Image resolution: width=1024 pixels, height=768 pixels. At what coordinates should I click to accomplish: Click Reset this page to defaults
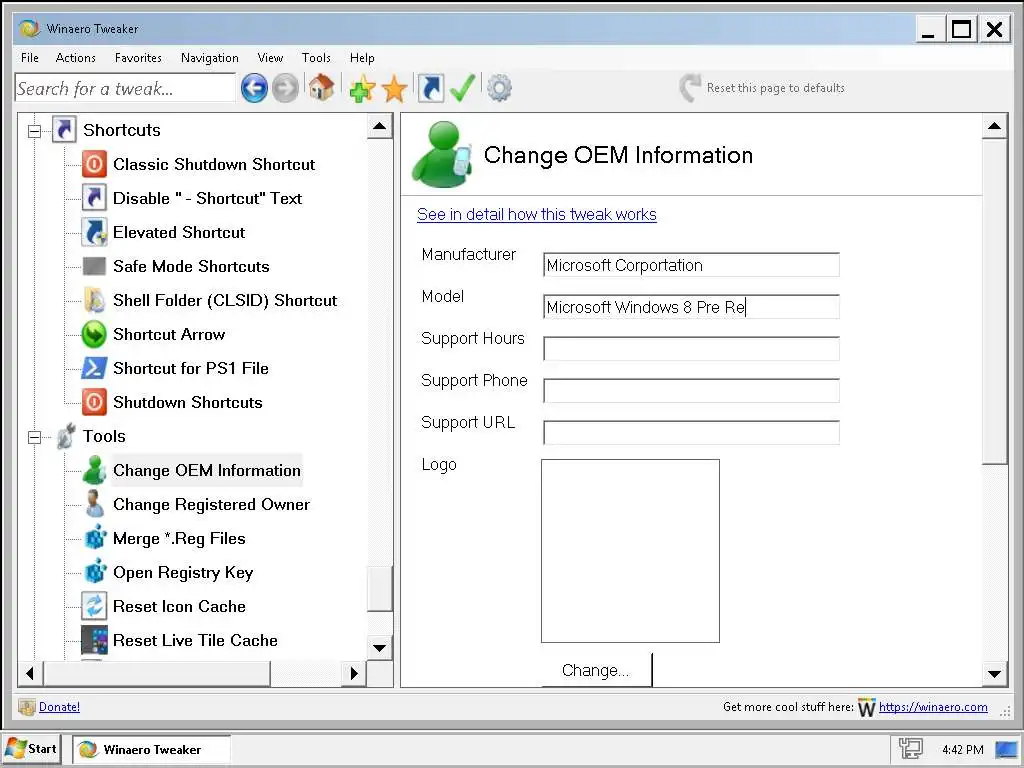point(762,88)
